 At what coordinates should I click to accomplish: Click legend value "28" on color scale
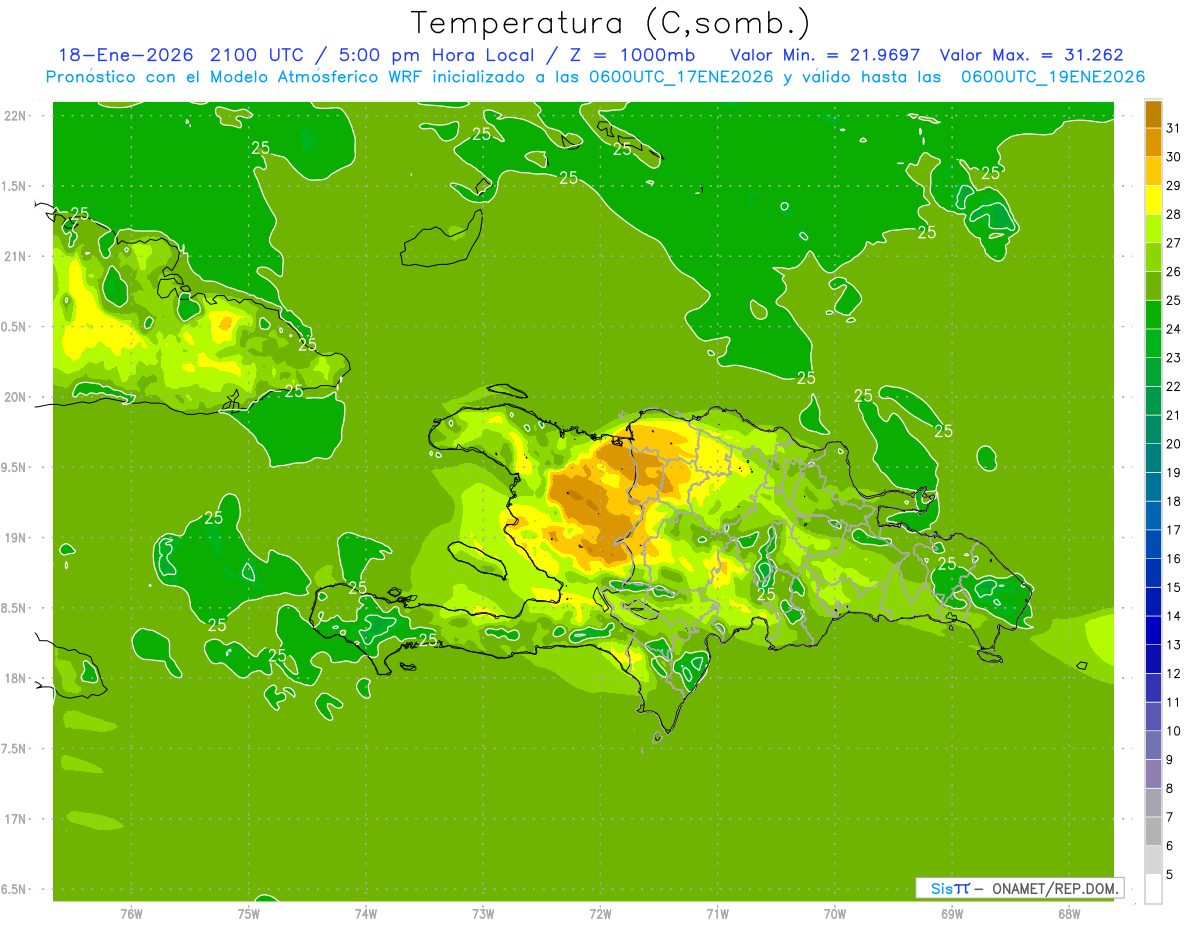1174,214
